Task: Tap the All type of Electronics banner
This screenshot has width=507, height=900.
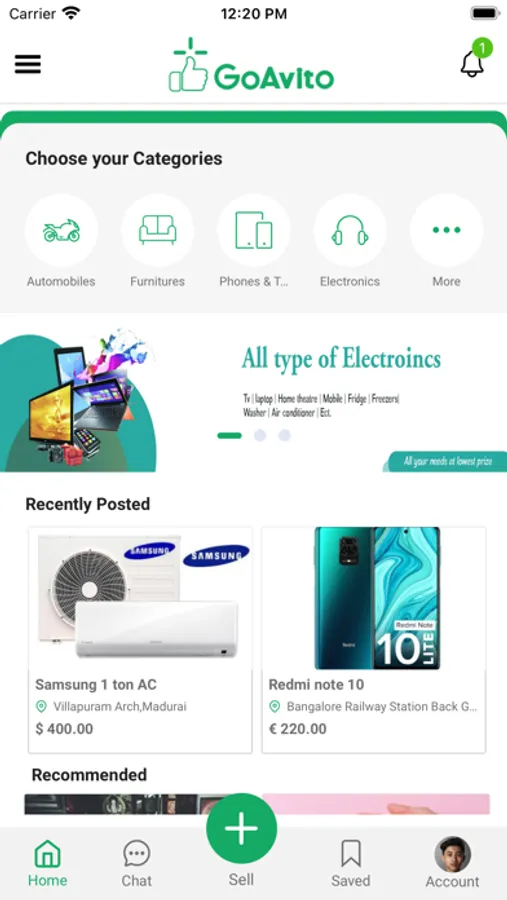Action: (253, 393)
